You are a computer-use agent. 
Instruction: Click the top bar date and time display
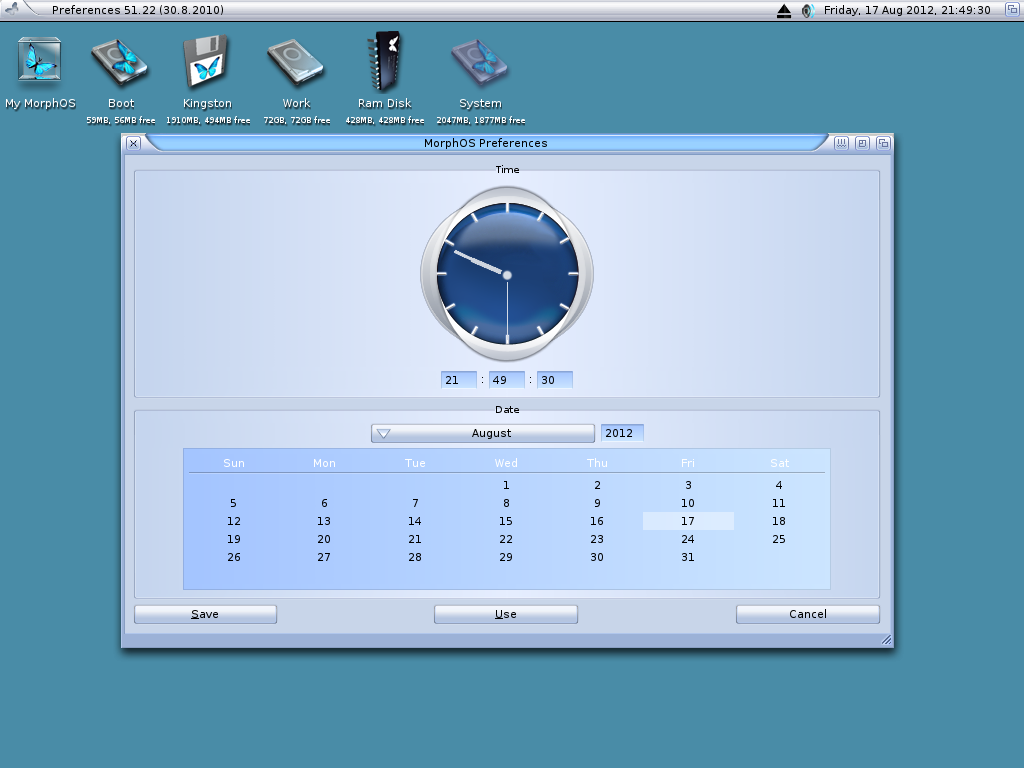(907, 10)
